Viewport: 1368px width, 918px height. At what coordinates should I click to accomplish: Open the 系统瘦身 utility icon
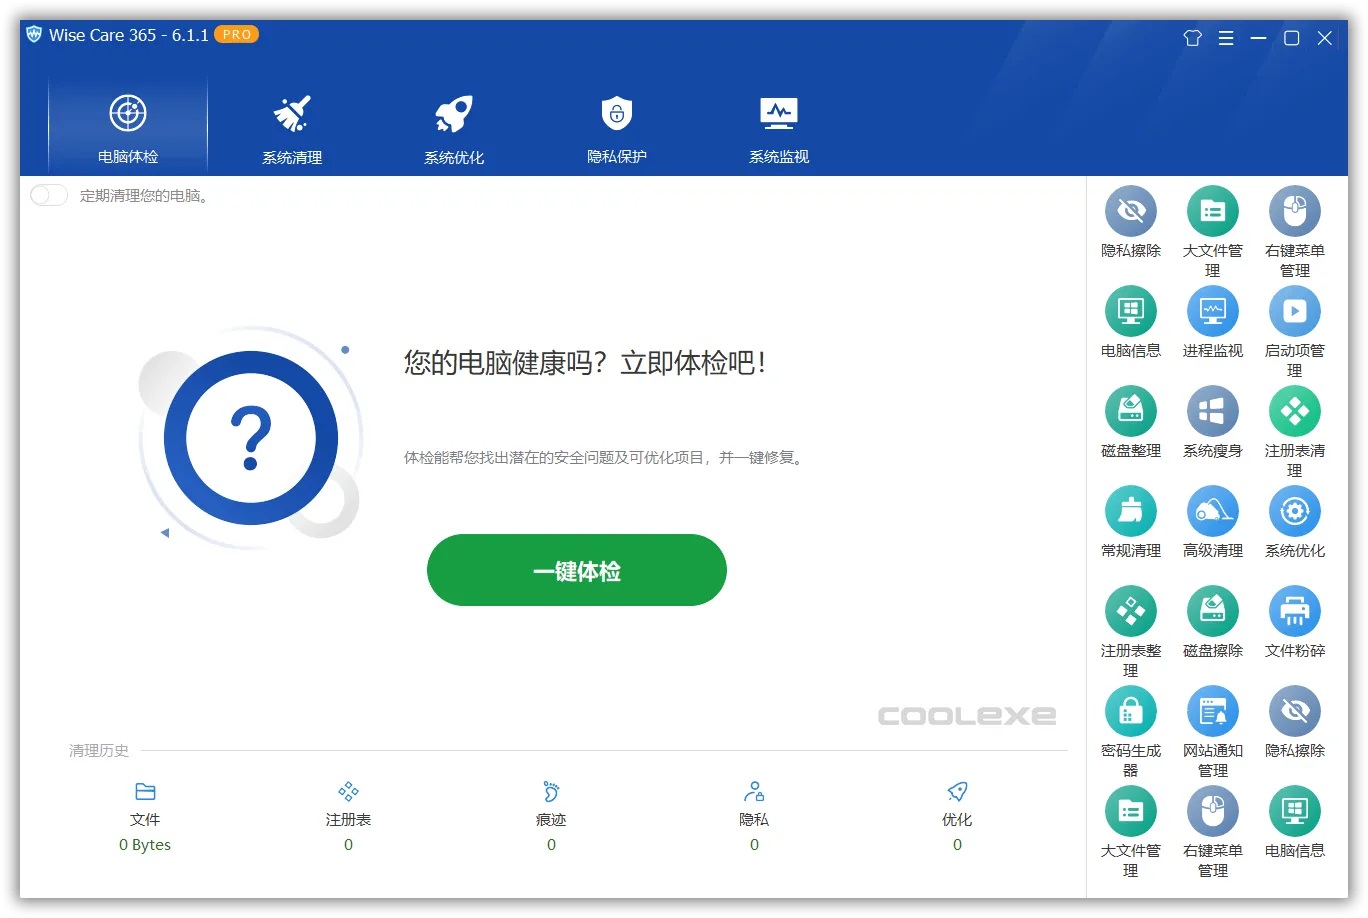point(1212,412)
